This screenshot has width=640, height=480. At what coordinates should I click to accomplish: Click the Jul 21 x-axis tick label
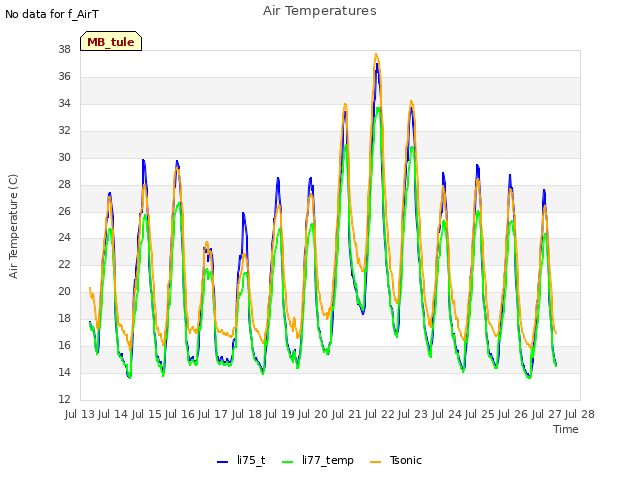(347, 414)
